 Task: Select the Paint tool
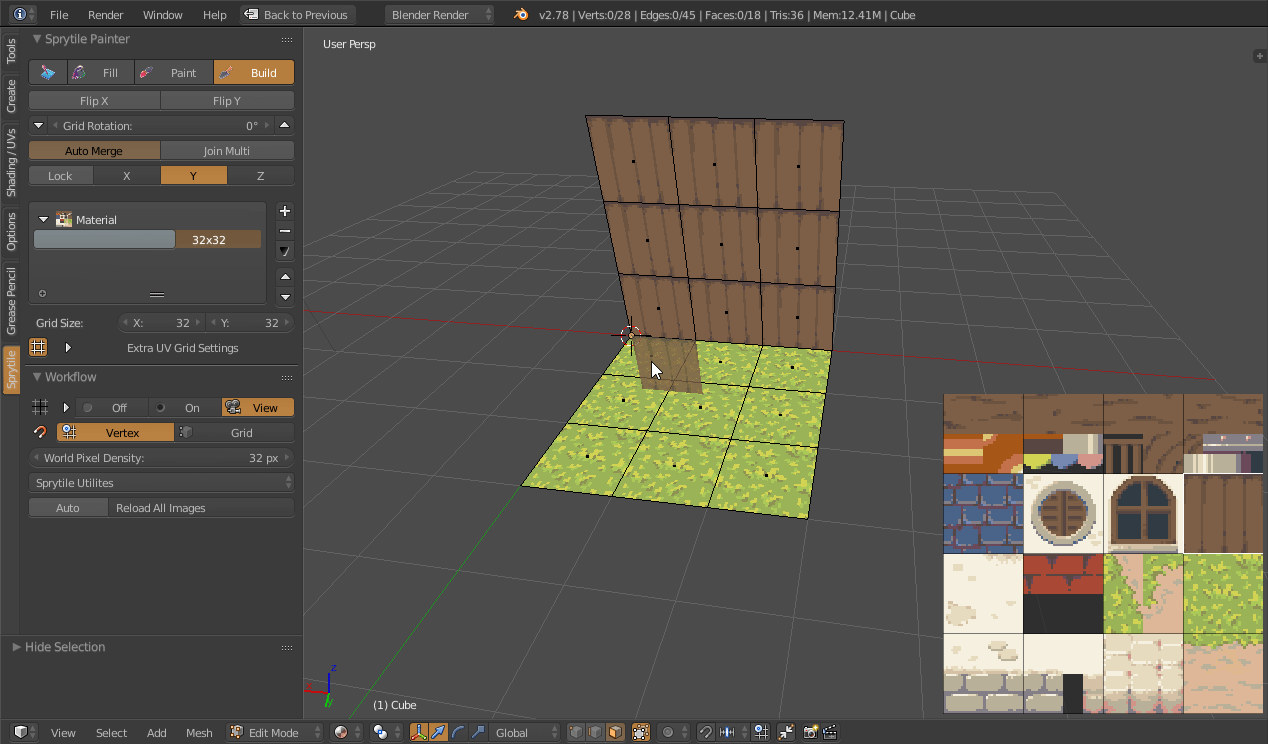pos(172,72)
